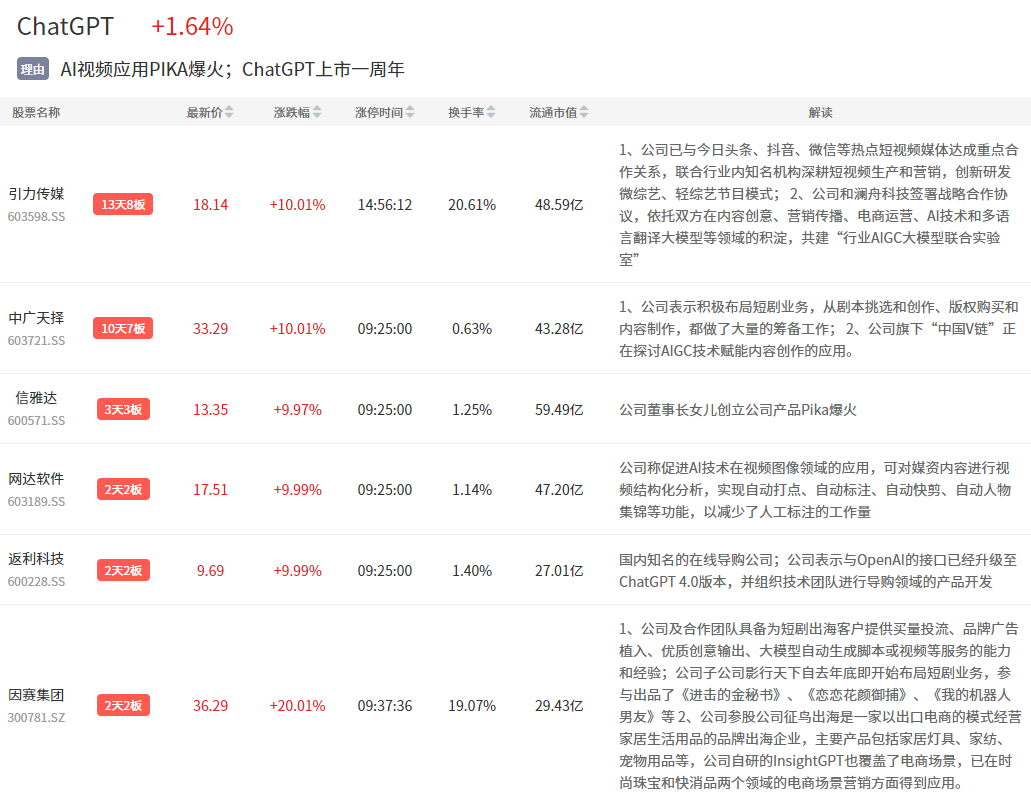Open stock 返利科技
This screenshot has height=797, width=1031.
36,559
